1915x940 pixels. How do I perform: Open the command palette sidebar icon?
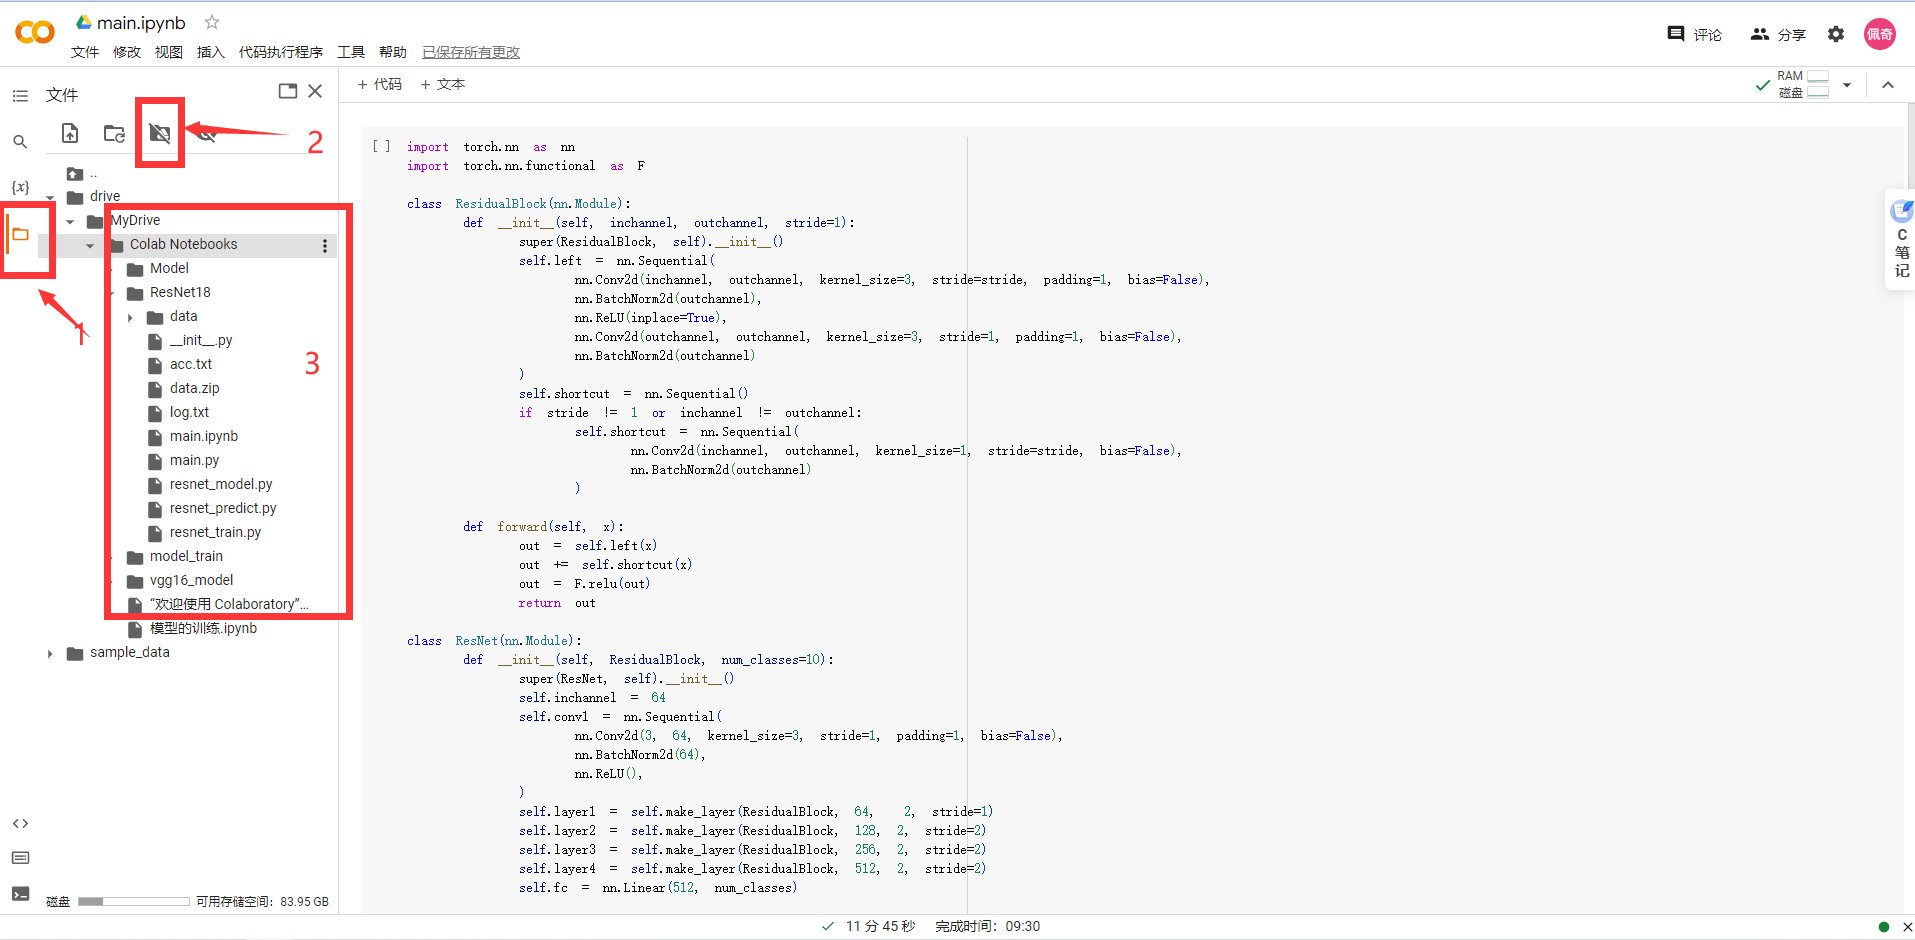[x=20, y=858]
